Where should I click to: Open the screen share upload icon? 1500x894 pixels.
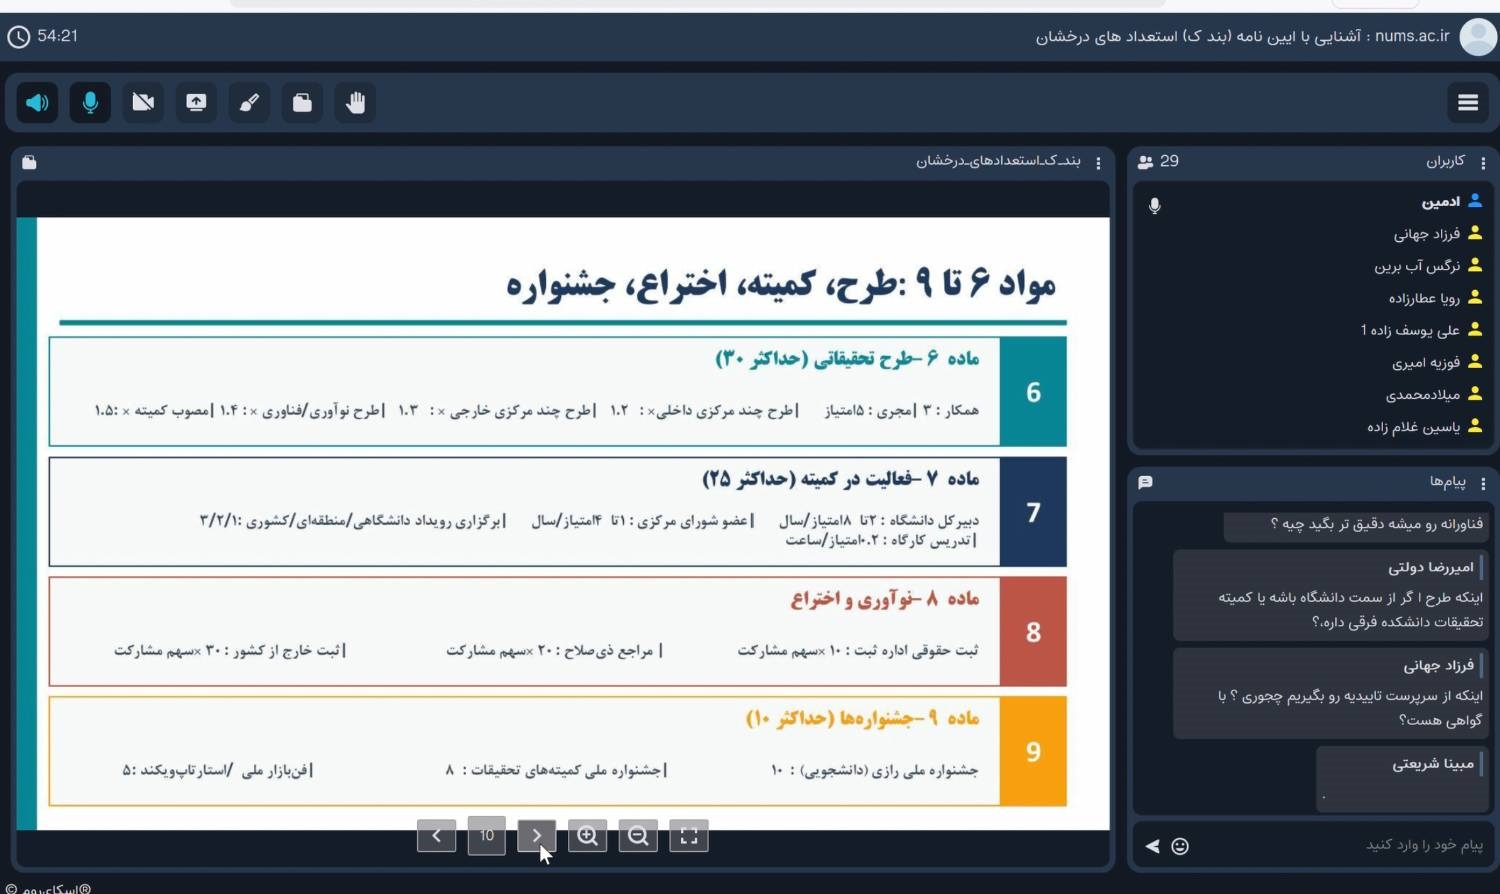(196, 102)
